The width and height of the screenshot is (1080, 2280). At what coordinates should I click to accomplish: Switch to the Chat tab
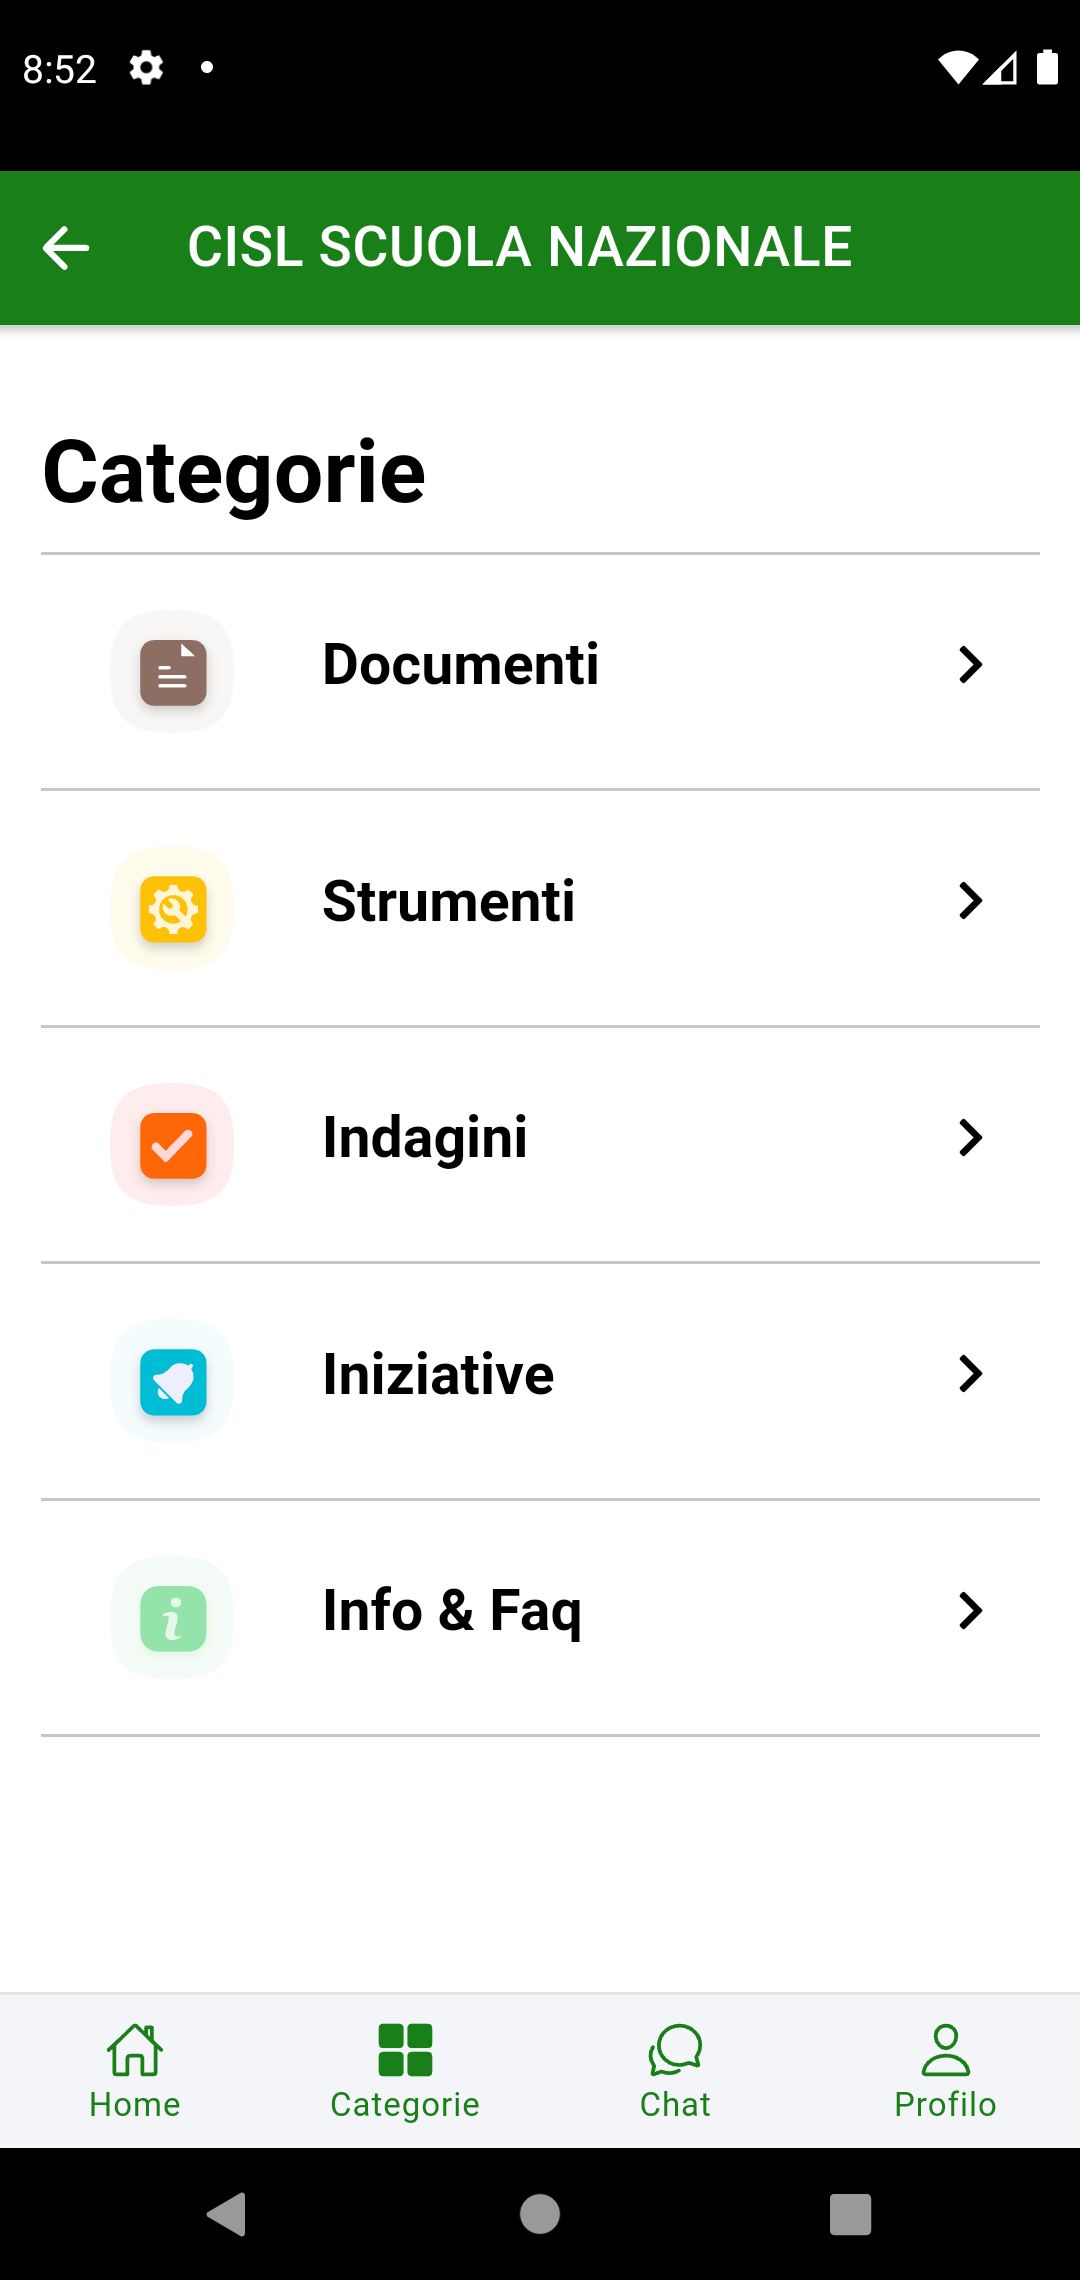(675, 2070)
